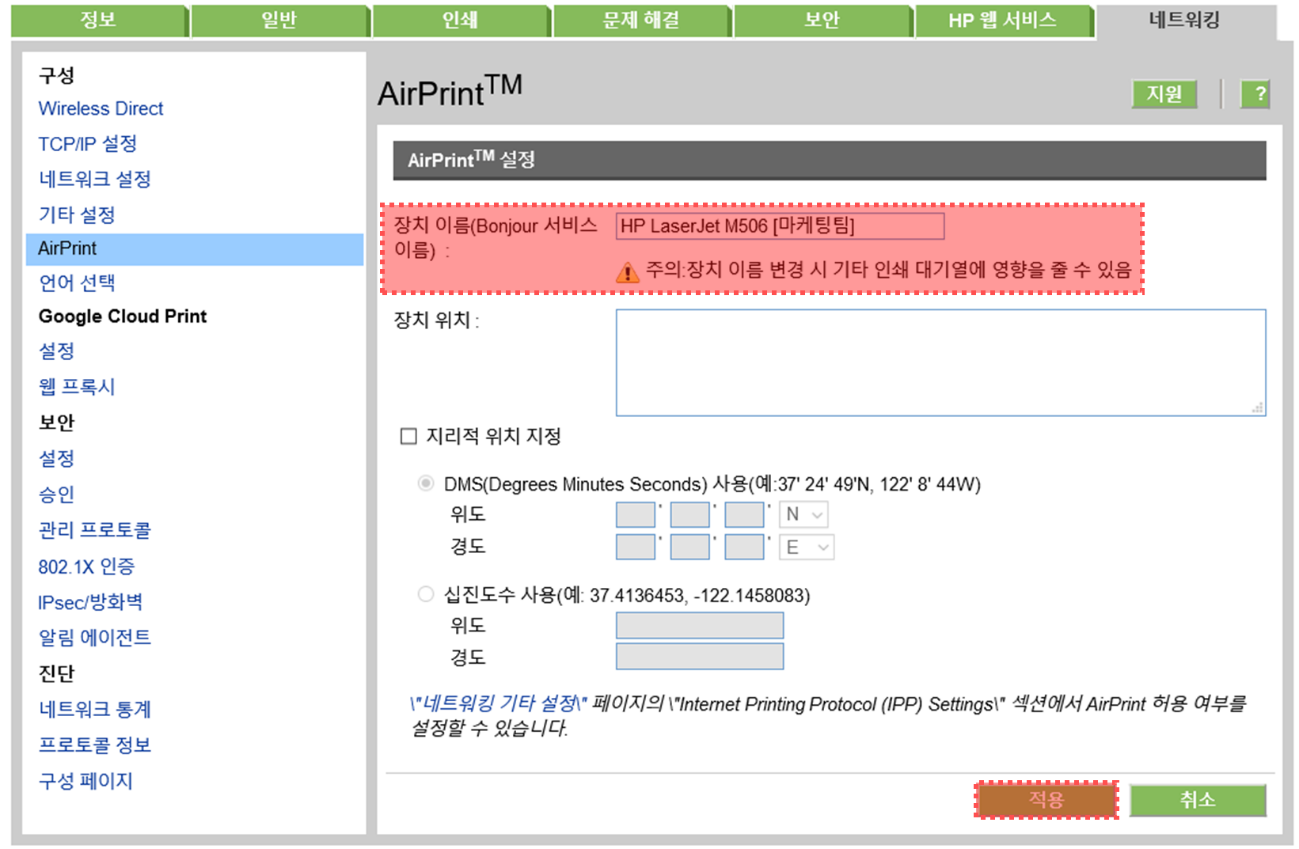Open Wireless Direct settings
Viewport: 1299px width, 849px height.
(101, 108)
